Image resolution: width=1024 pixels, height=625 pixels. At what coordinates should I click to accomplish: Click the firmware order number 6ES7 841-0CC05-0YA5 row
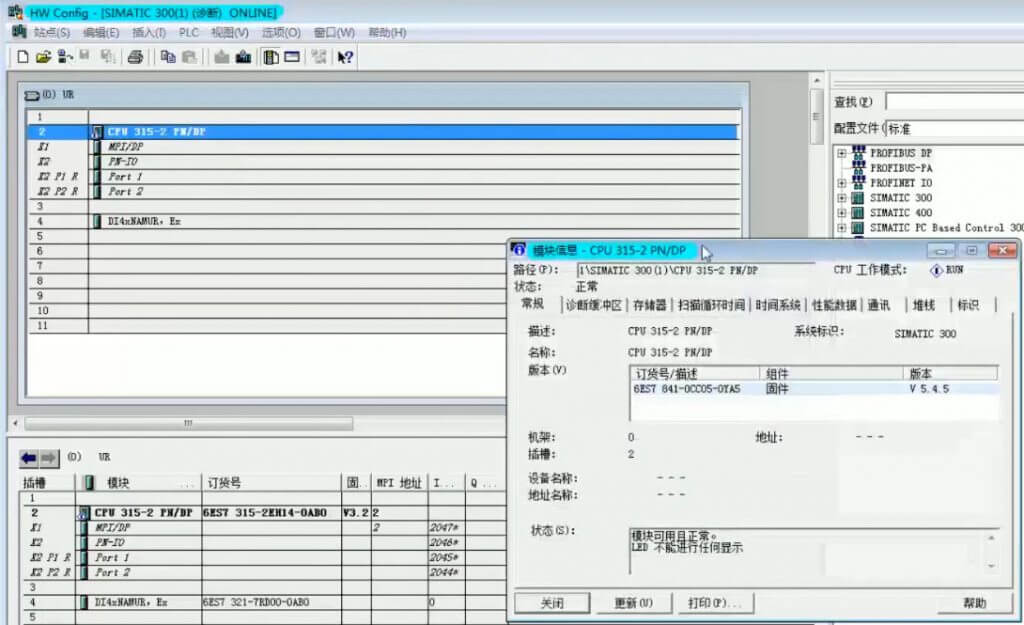[814, 389]
